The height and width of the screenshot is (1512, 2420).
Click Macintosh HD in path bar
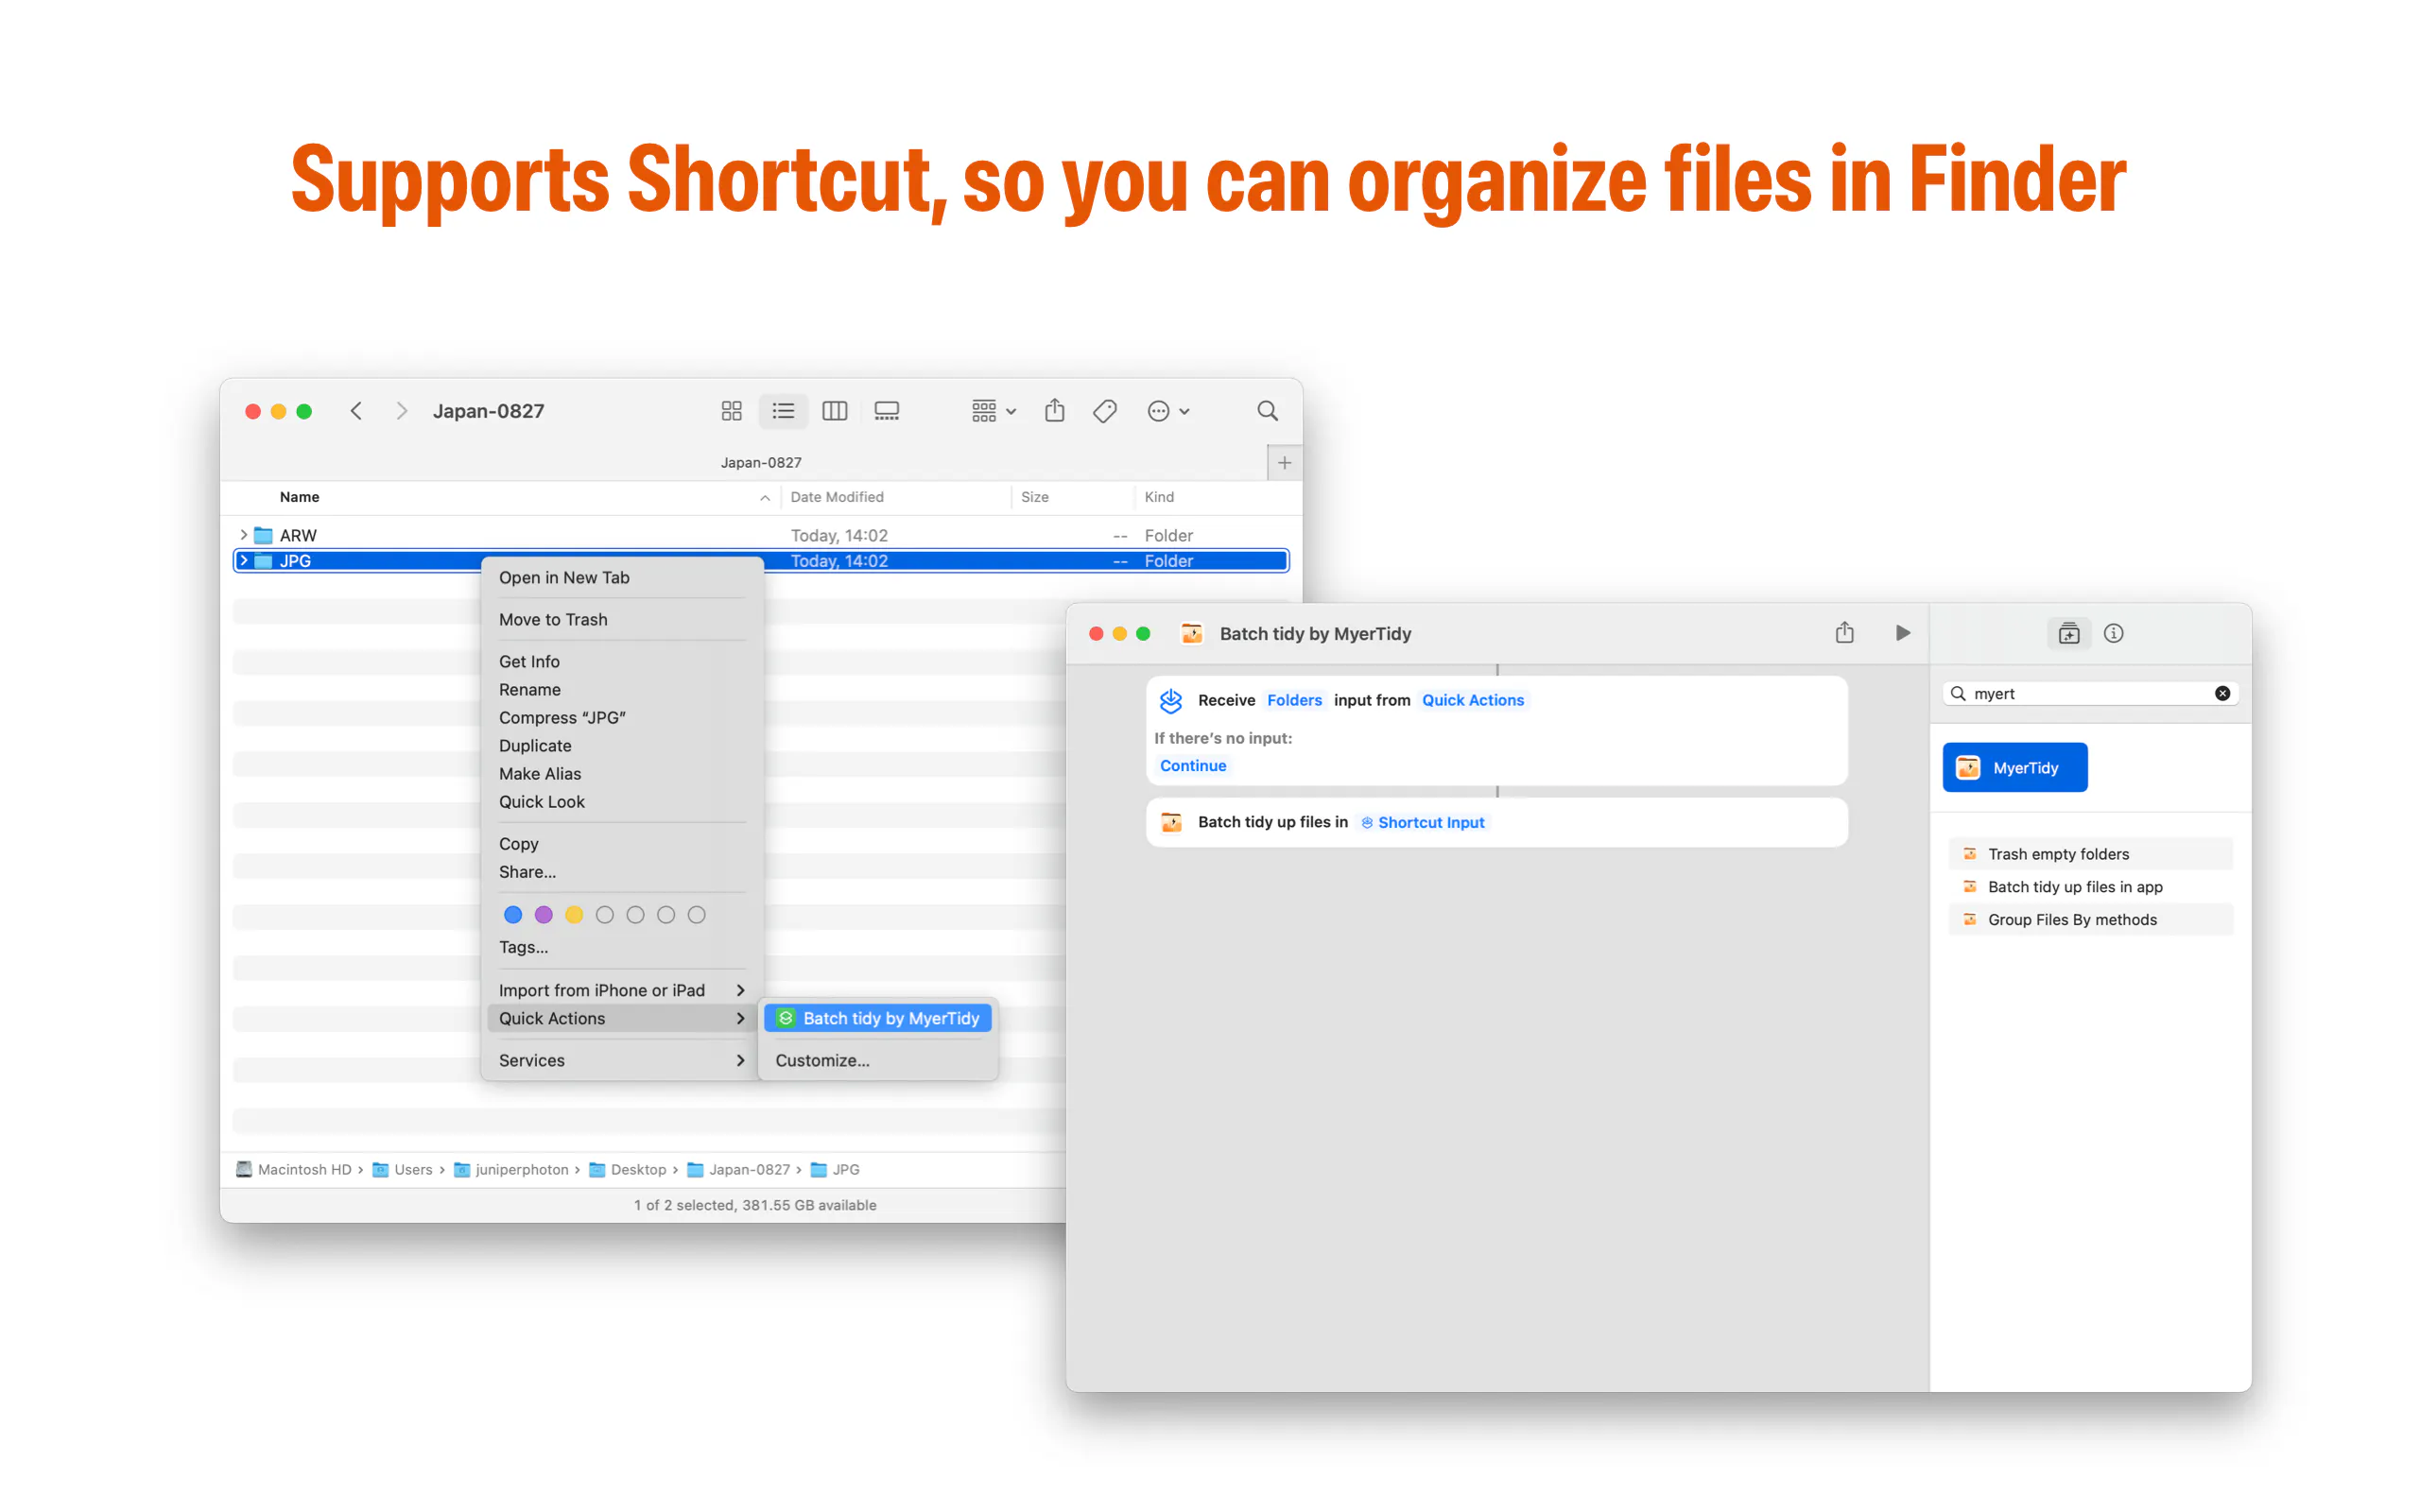(x=293, y=1169)
